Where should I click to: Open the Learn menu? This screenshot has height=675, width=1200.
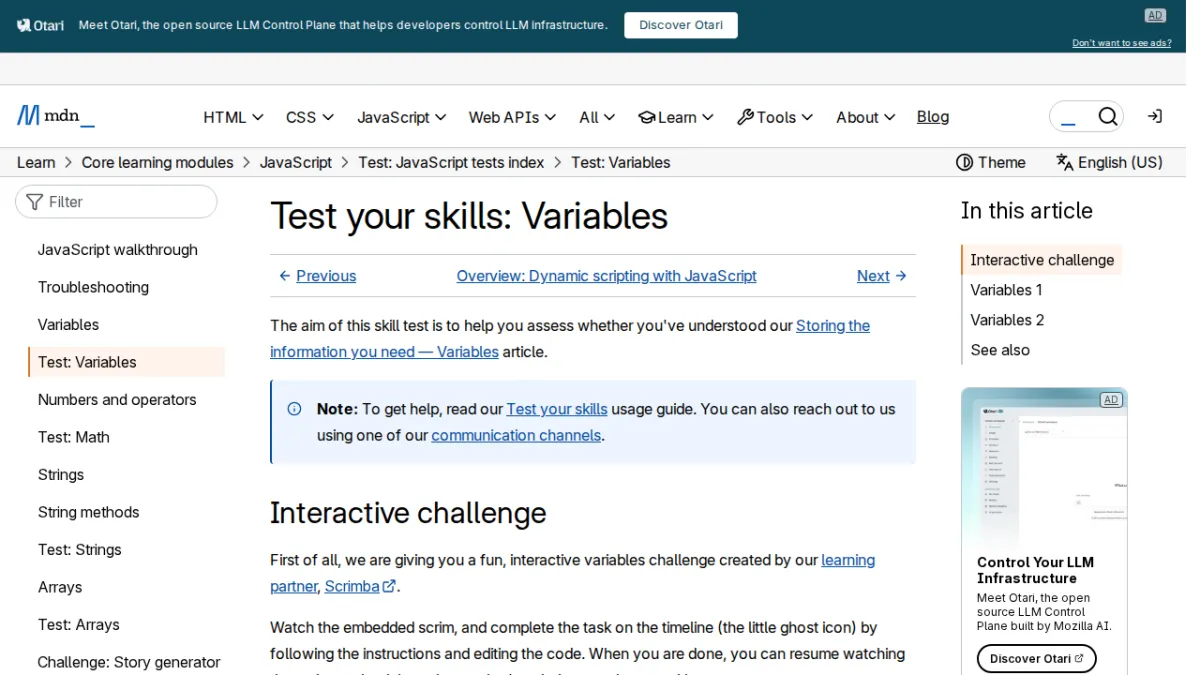click(x=676, y=117)
